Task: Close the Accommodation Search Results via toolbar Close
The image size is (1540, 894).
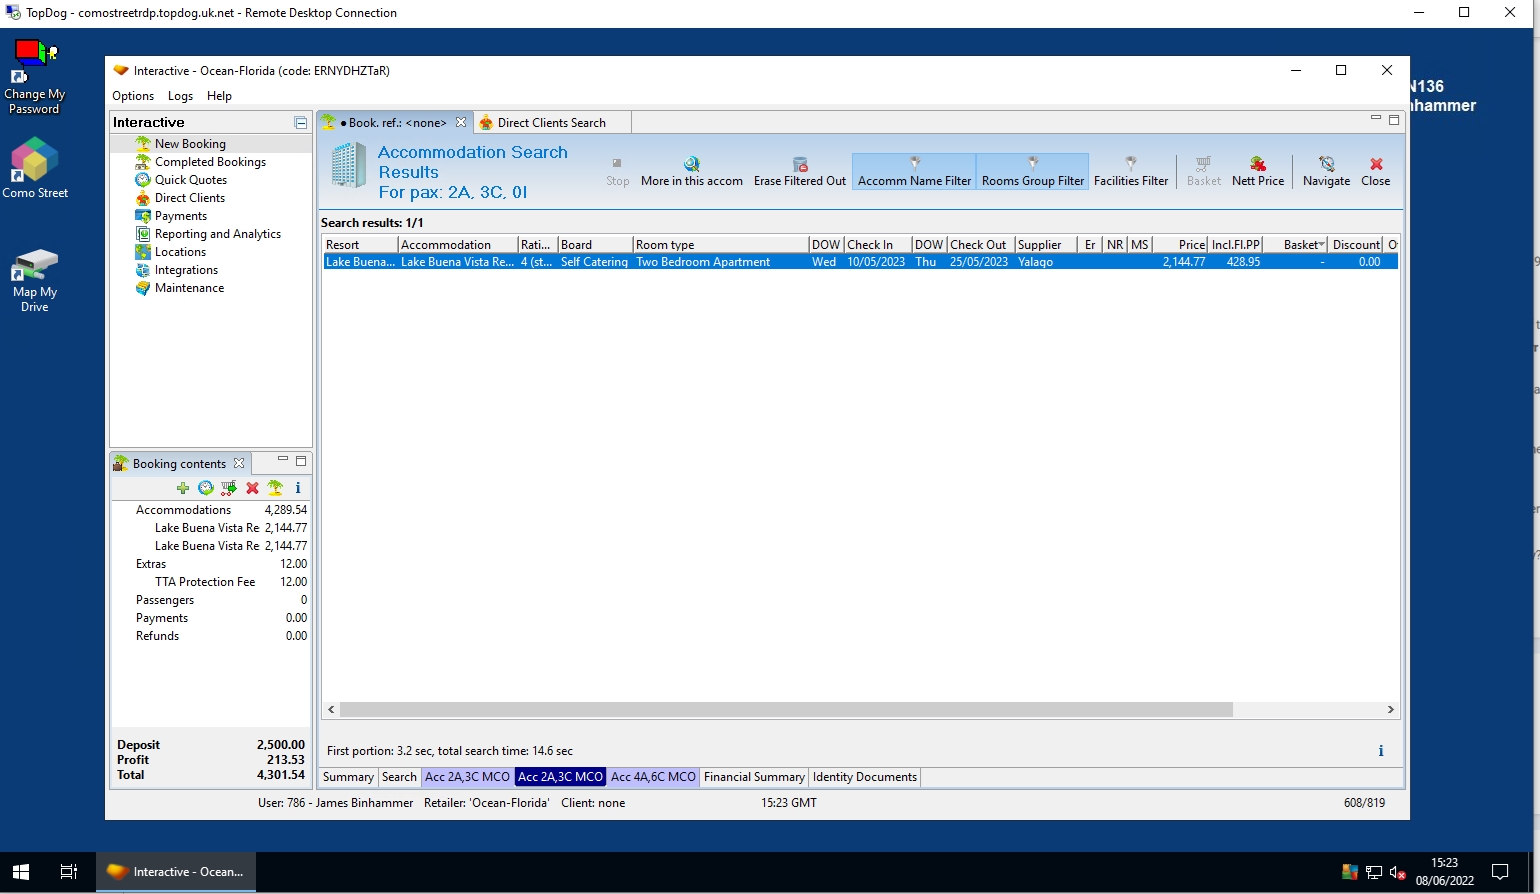Action: [x=1376, y=171]
